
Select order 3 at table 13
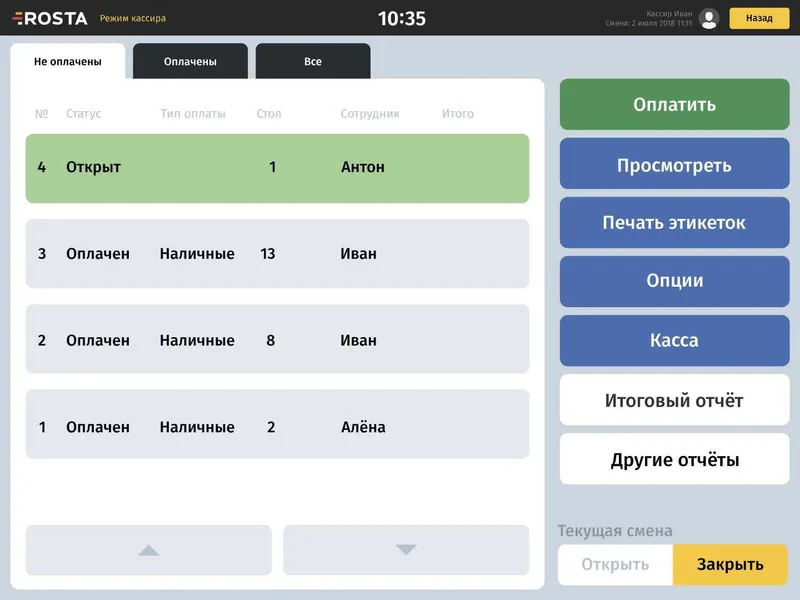(278, 254)
